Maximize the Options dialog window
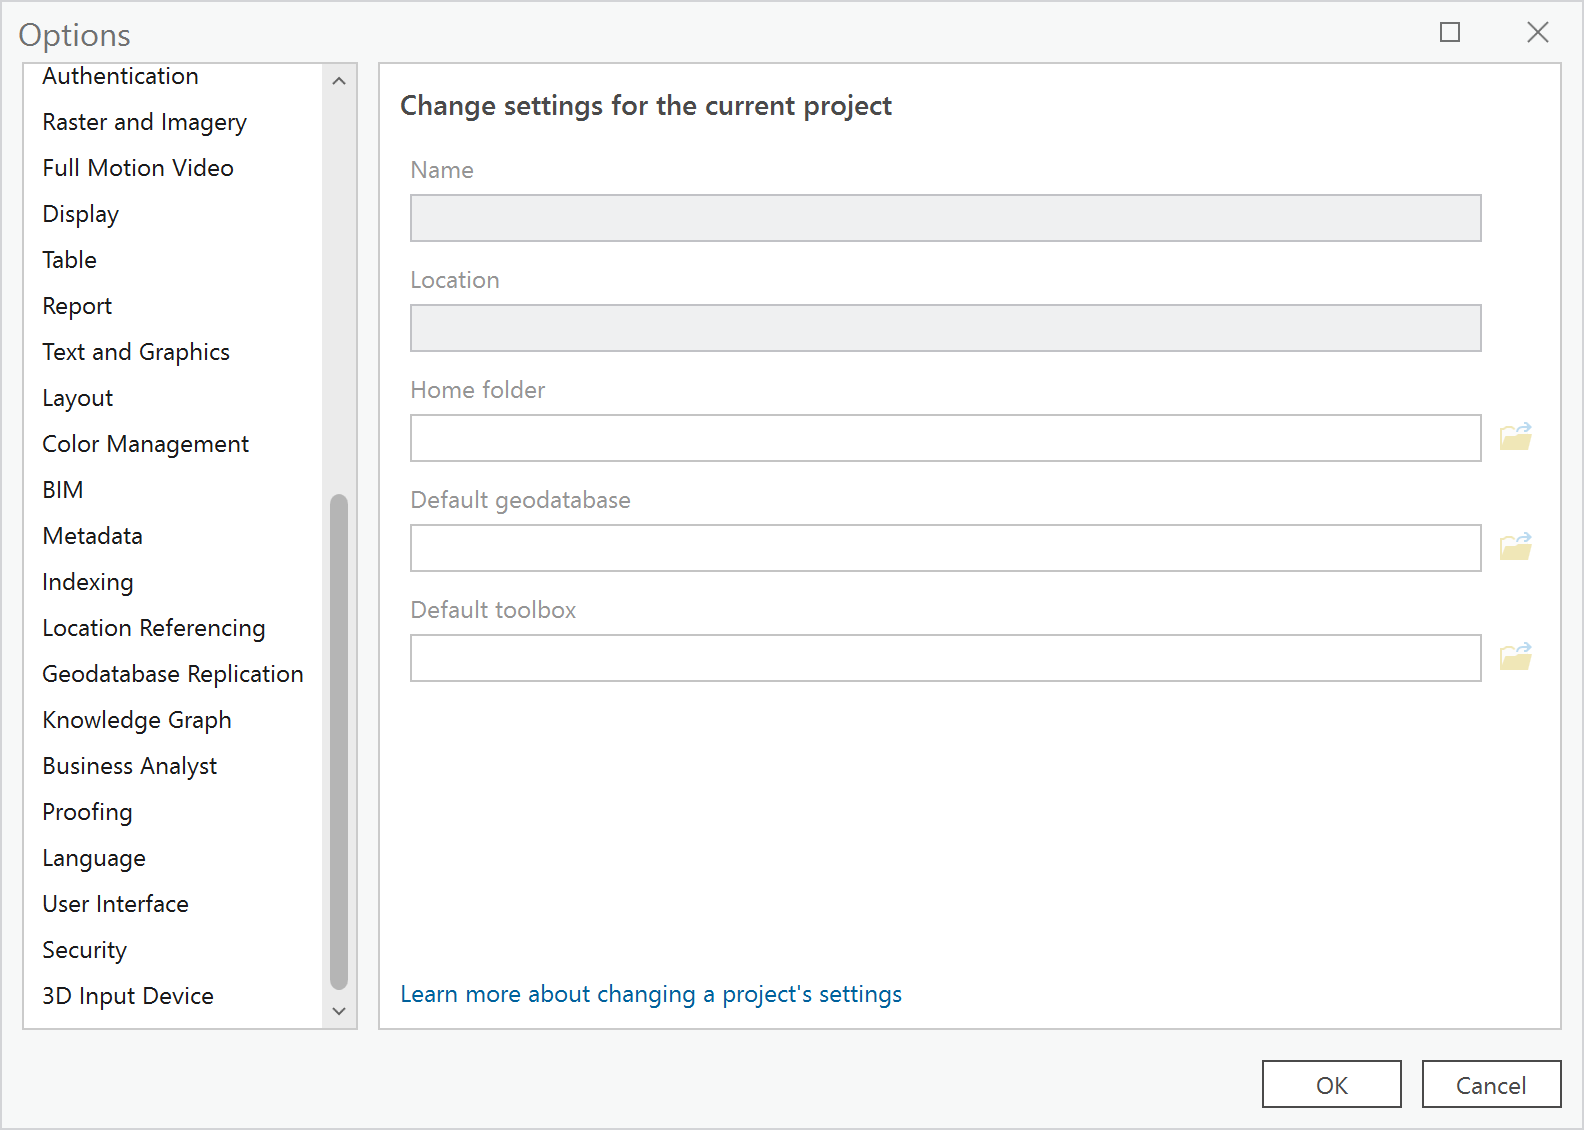 pyautogui.click(x=1449, y=33)
